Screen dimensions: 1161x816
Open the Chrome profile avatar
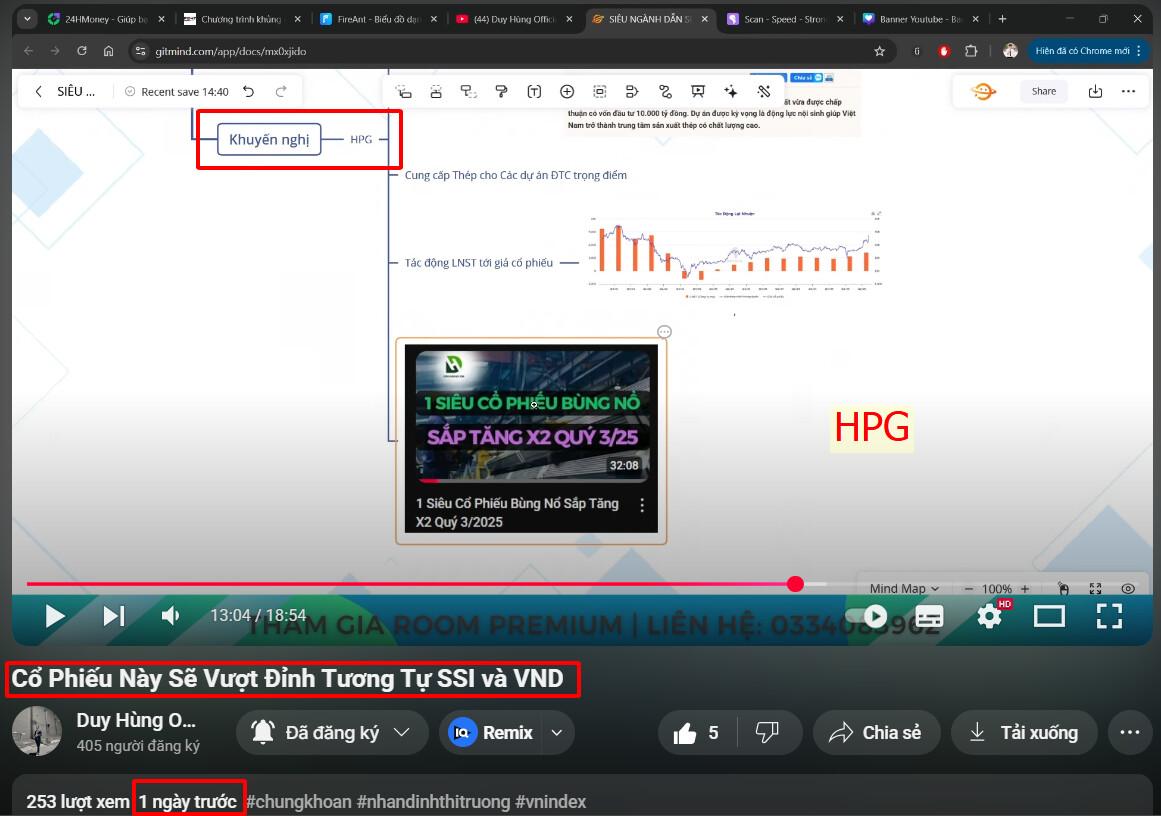(x=1010, y=51)
